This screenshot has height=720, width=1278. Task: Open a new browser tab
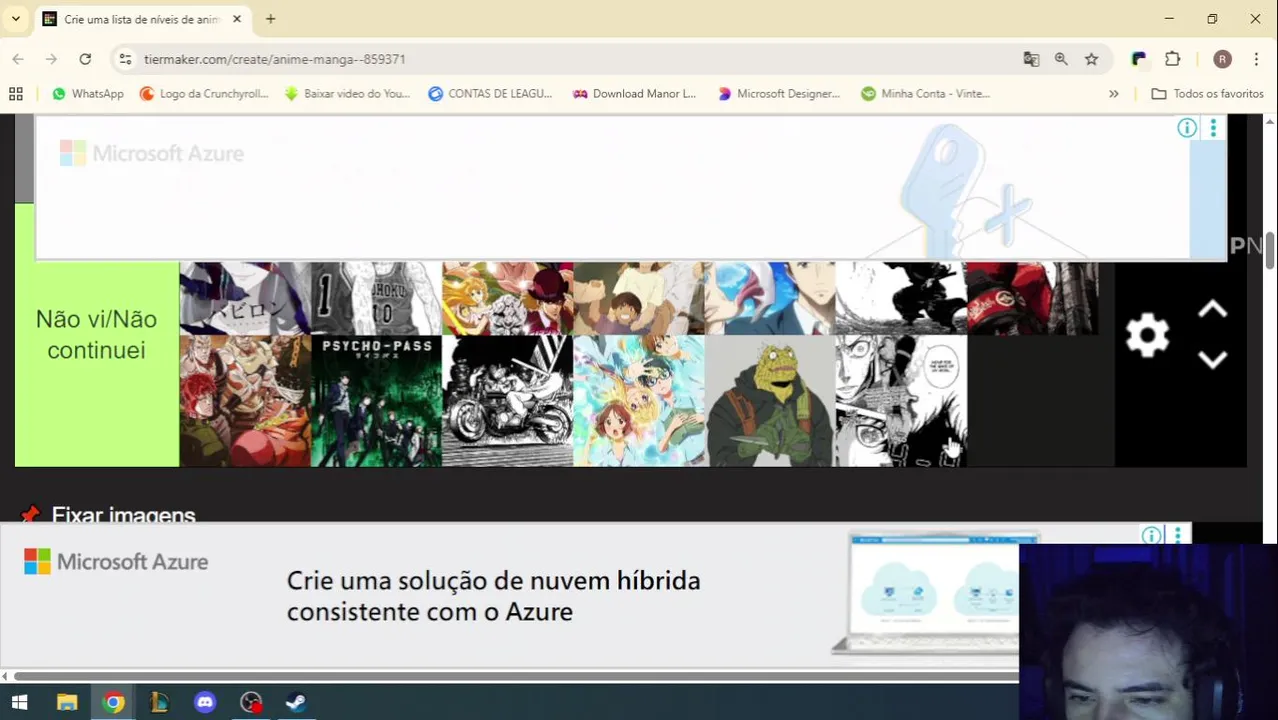(270, 19)
